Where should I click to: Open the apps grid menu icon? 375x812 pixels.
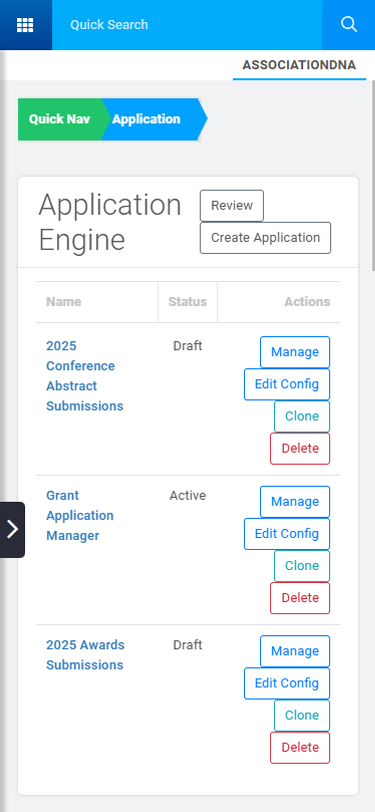pyautogui.click(x=25, y=25)
